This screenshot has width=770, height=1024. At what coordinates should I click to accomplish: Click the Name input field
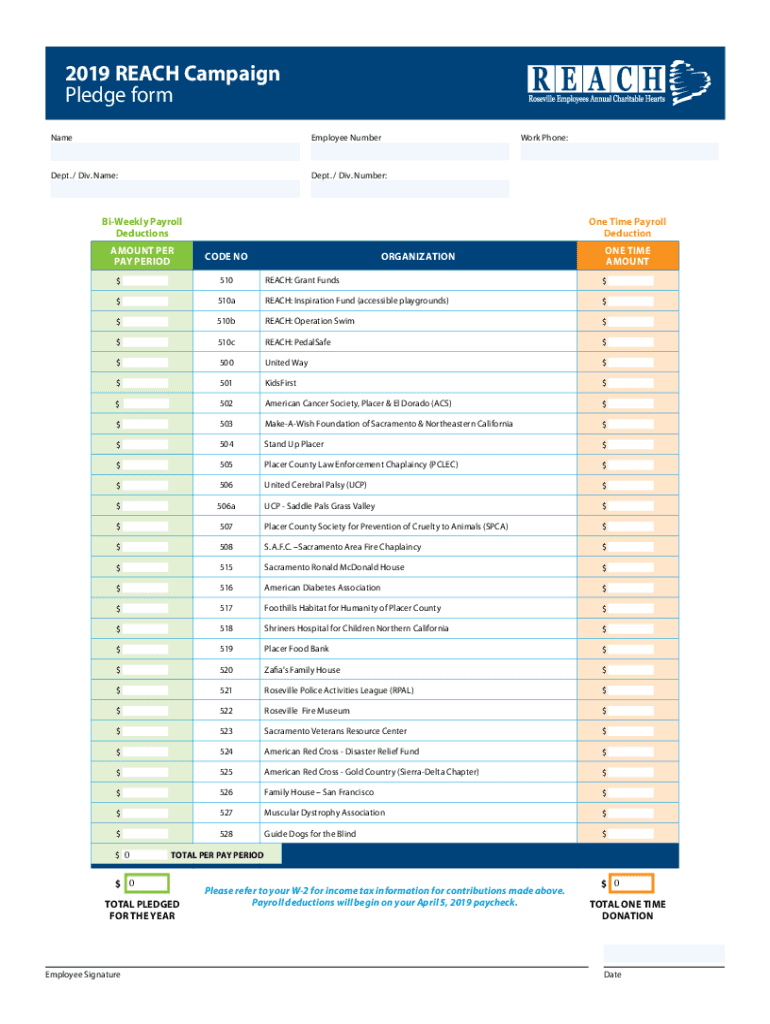pos(175,152)
